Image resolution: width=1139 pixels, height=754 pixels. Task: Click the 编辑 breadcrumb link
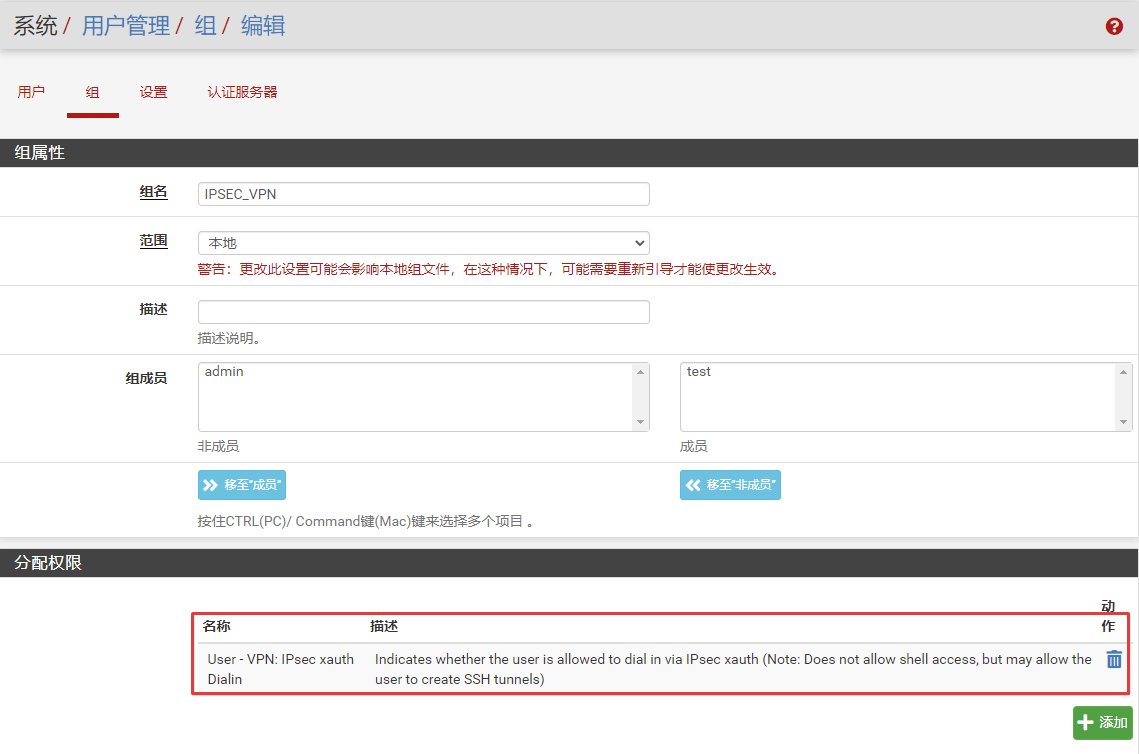pos(263,26)
